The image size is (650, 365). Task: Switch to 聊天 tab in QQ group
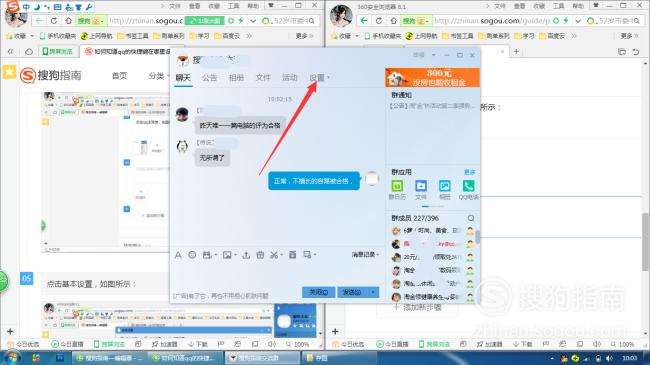tap(183, 78)
